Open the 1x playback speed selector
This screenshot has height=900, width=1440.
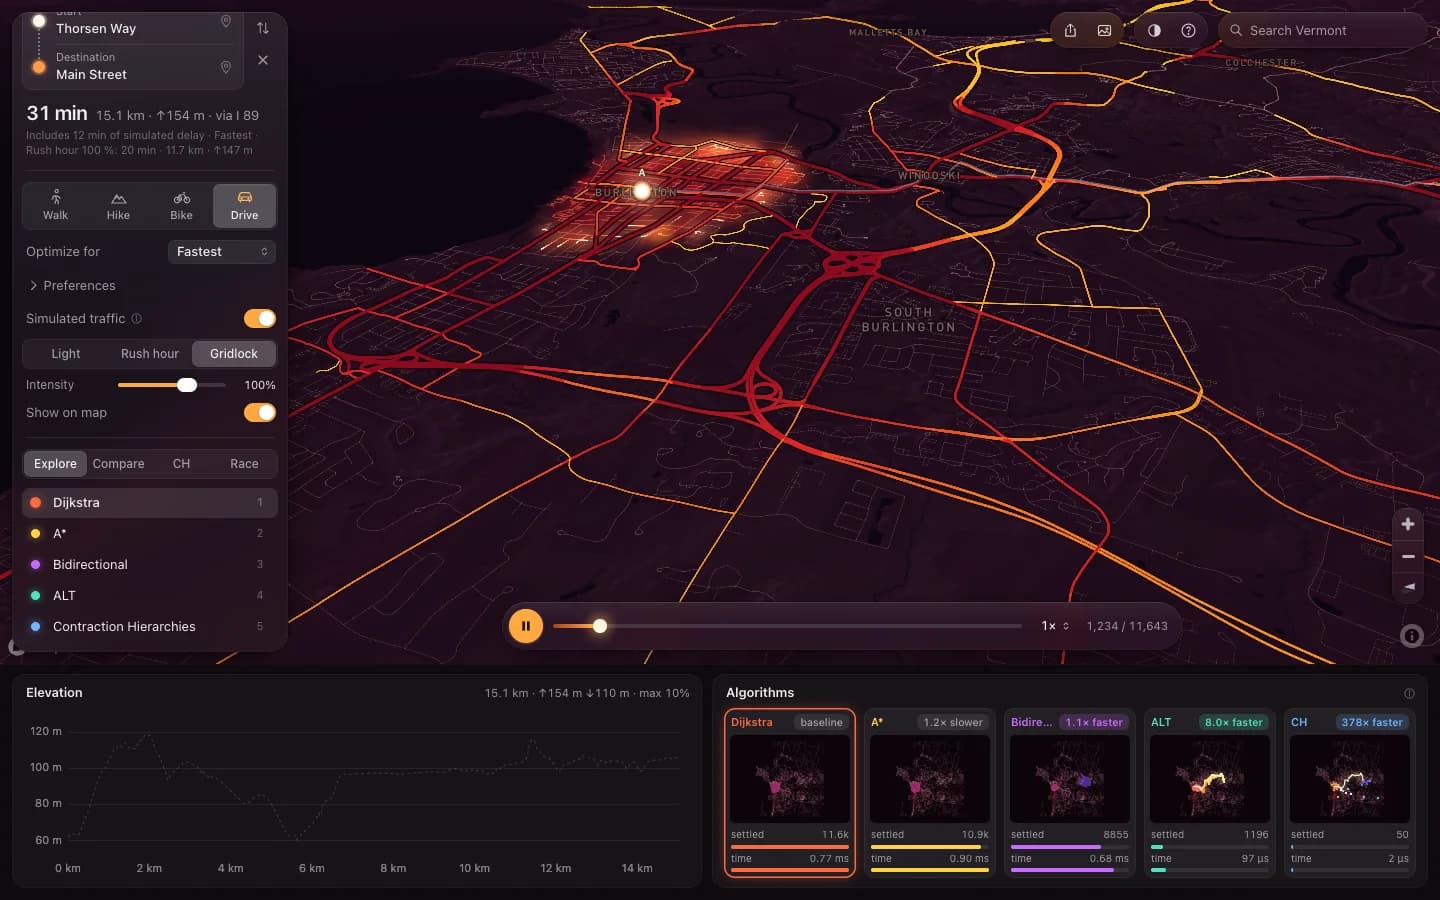1055,626
